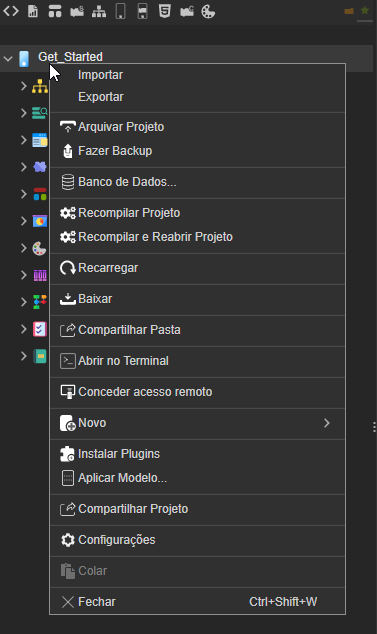Click the paint palette icon in top toolbar
This screenshot has width=377, height=634.
tap(208, 12)
